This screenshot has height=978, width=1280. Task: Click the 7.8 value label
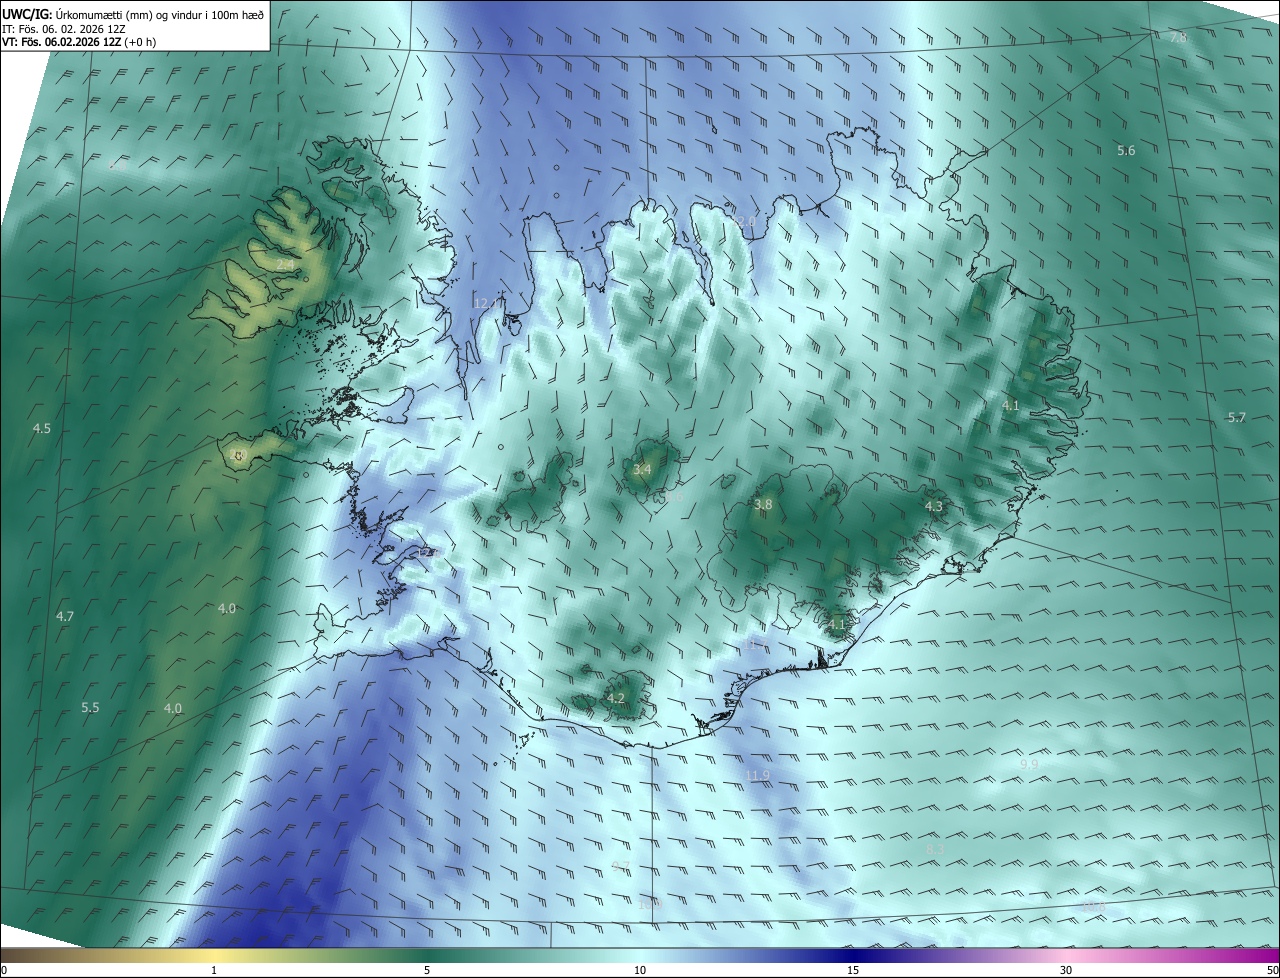1178,37
